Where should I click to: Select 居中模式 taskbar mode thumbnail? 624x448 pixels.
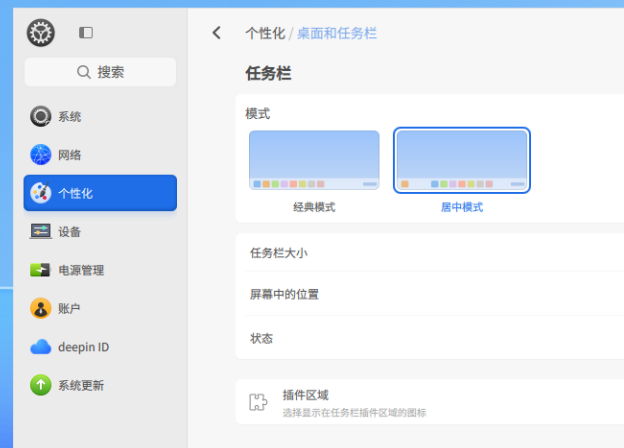click(462, 160)
